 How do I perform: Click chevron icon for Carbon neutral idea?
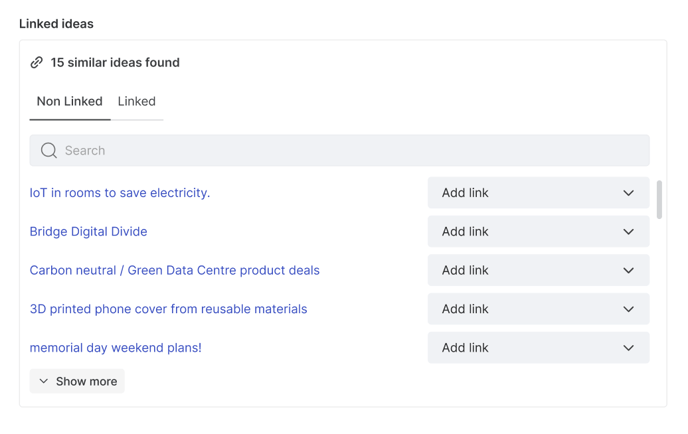tap(628, 270)
